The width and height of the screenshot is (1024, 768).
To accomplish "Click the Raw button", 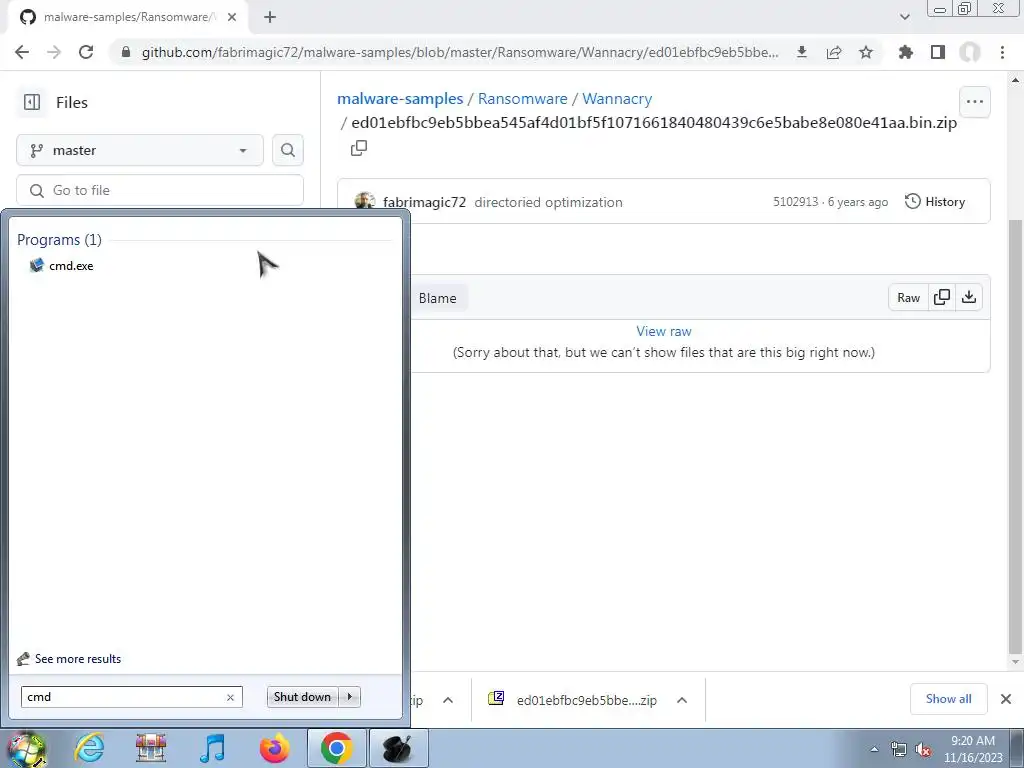I will coord(908,298).
